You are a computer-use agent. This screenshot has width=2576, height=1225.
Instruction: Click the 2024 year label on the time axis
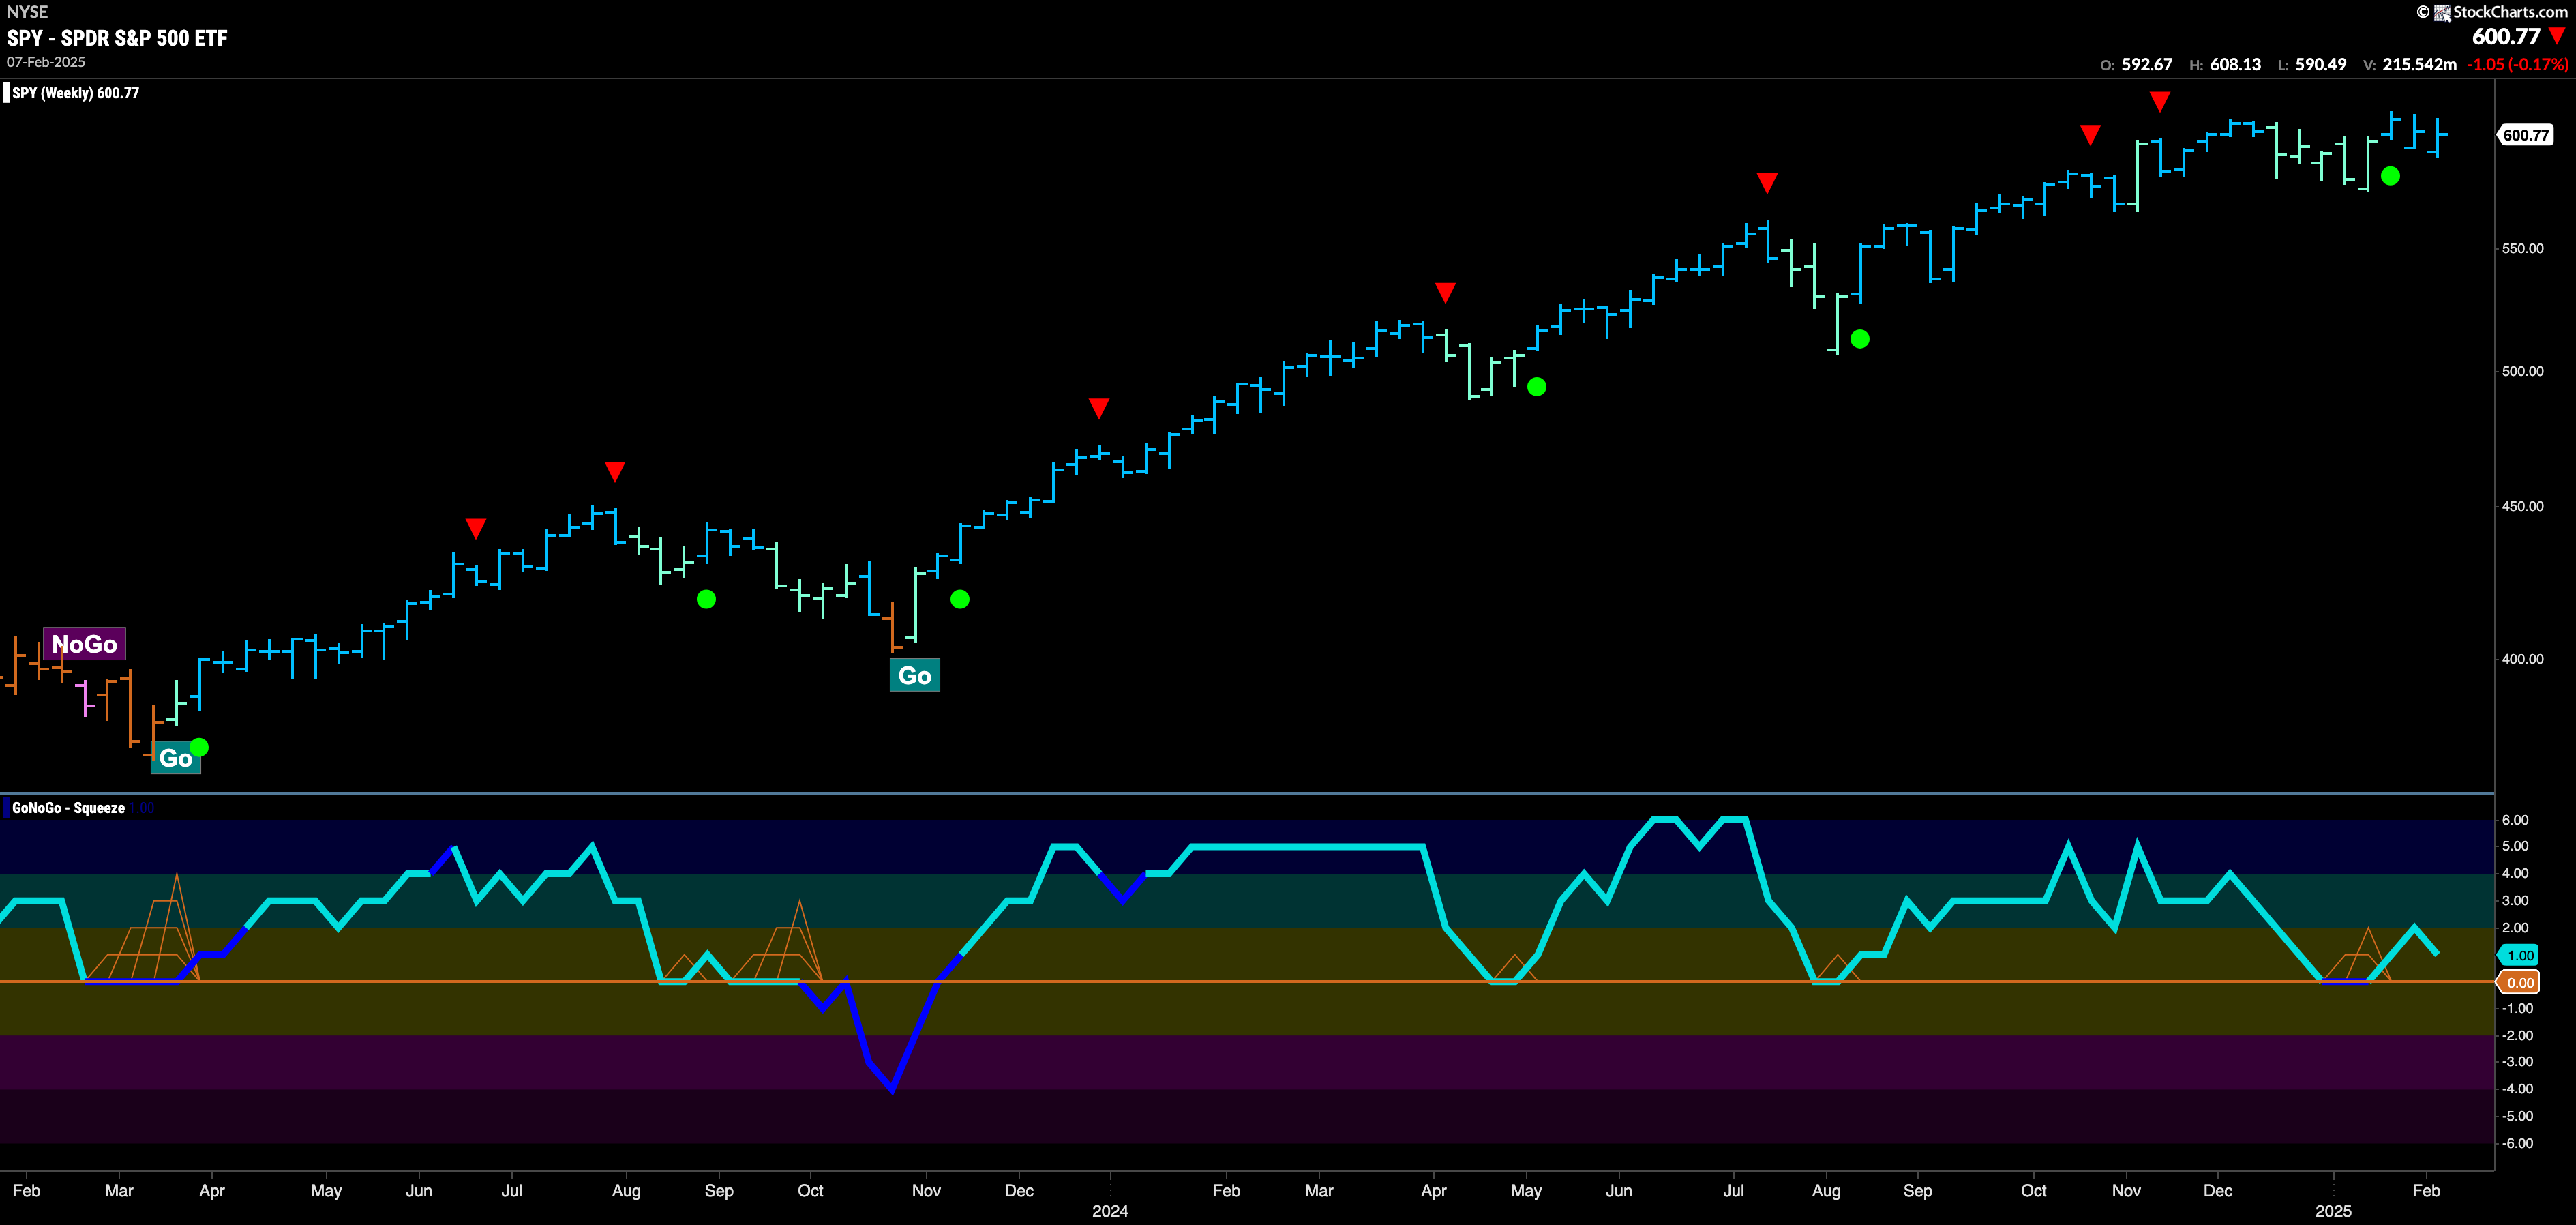(x=1110, y=1211)
